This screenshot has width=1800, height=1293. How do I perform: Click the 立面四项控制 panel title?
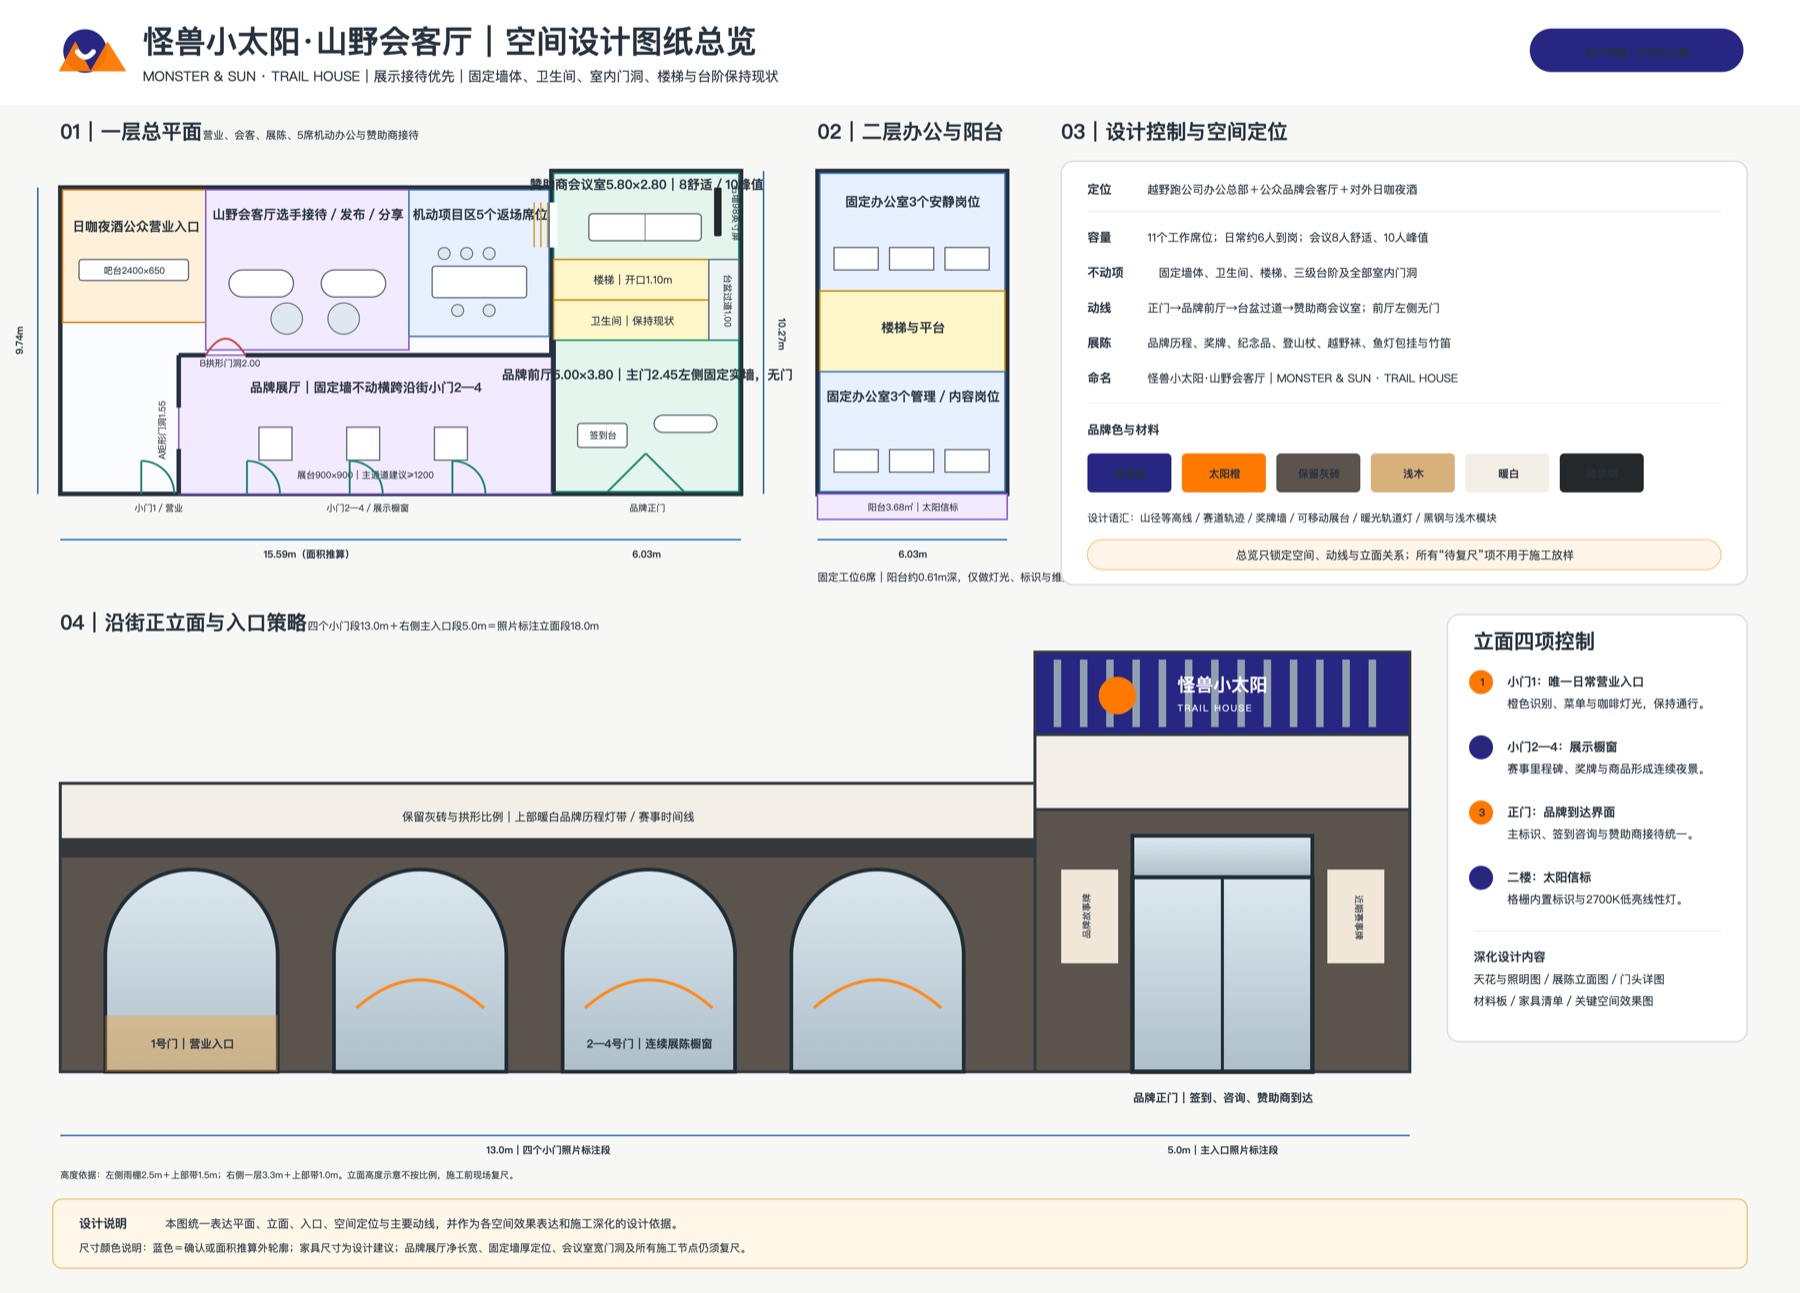click(1534, 641)
